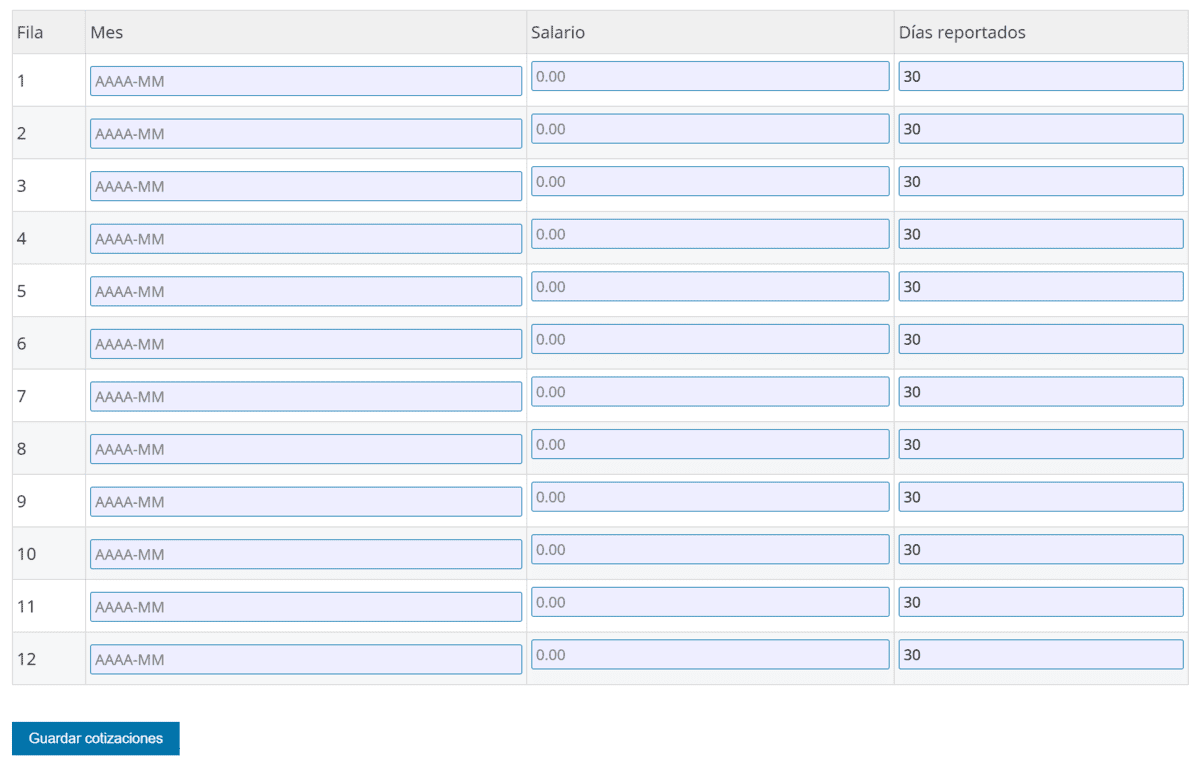Screen dimensions: 1200x761
Task: Select the Salario field in row 4
Action: click(709, 234)
